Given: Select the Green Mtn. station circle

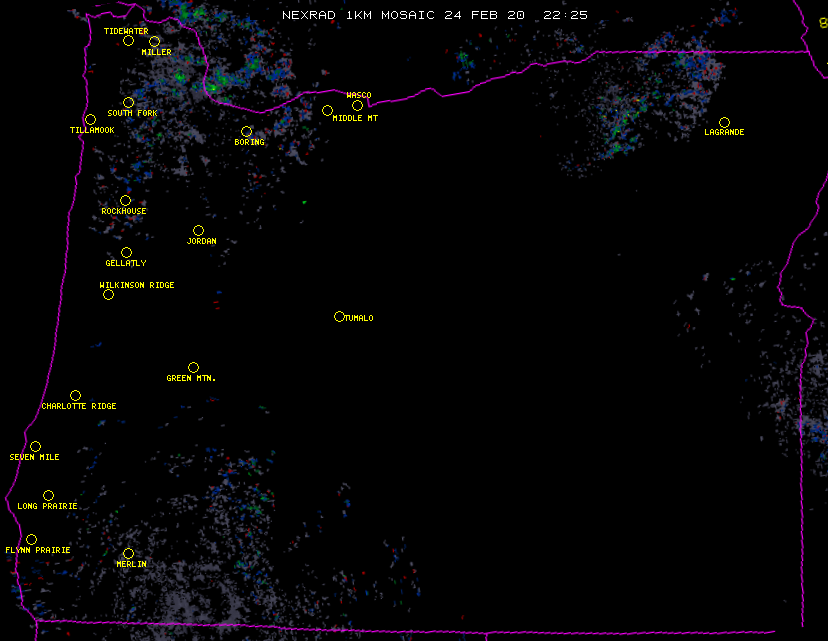Looking at the screenshot, I should tap(193, 368).
